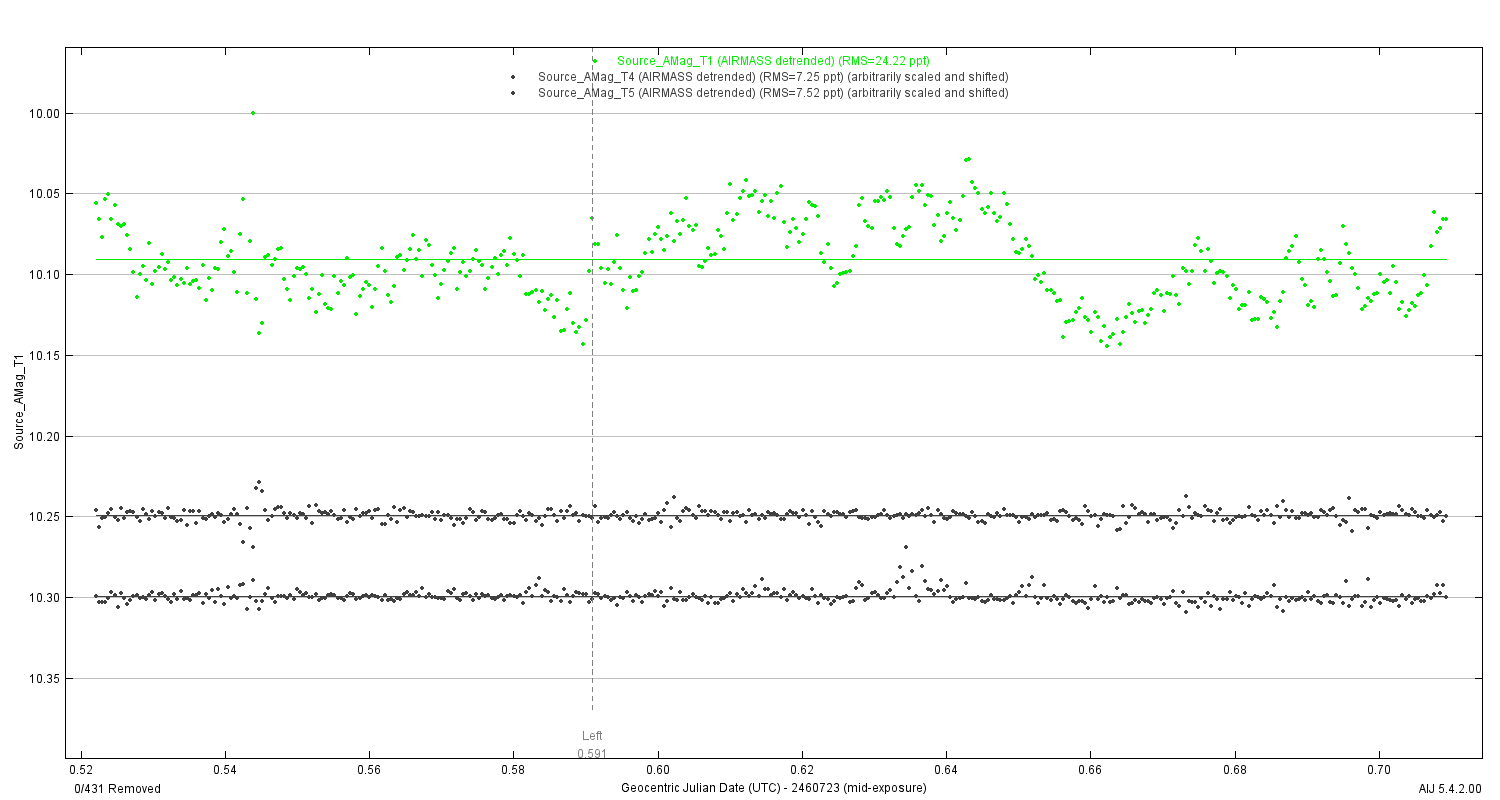Click the 0.58 x-axis tick label
The image size is (1500, 800).
pyautogui.click(x=514, y=771)
